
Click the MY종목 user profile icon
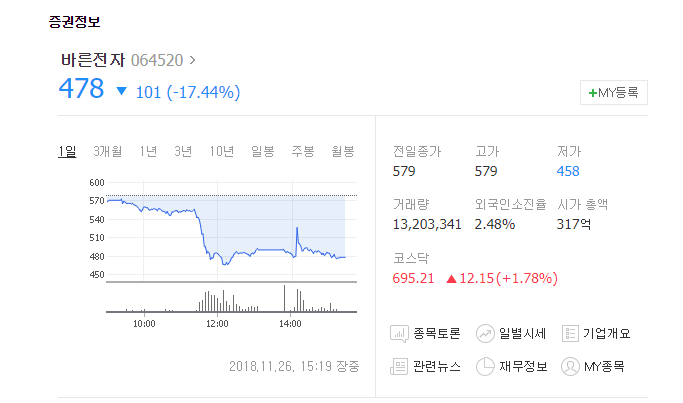point(570,366)
